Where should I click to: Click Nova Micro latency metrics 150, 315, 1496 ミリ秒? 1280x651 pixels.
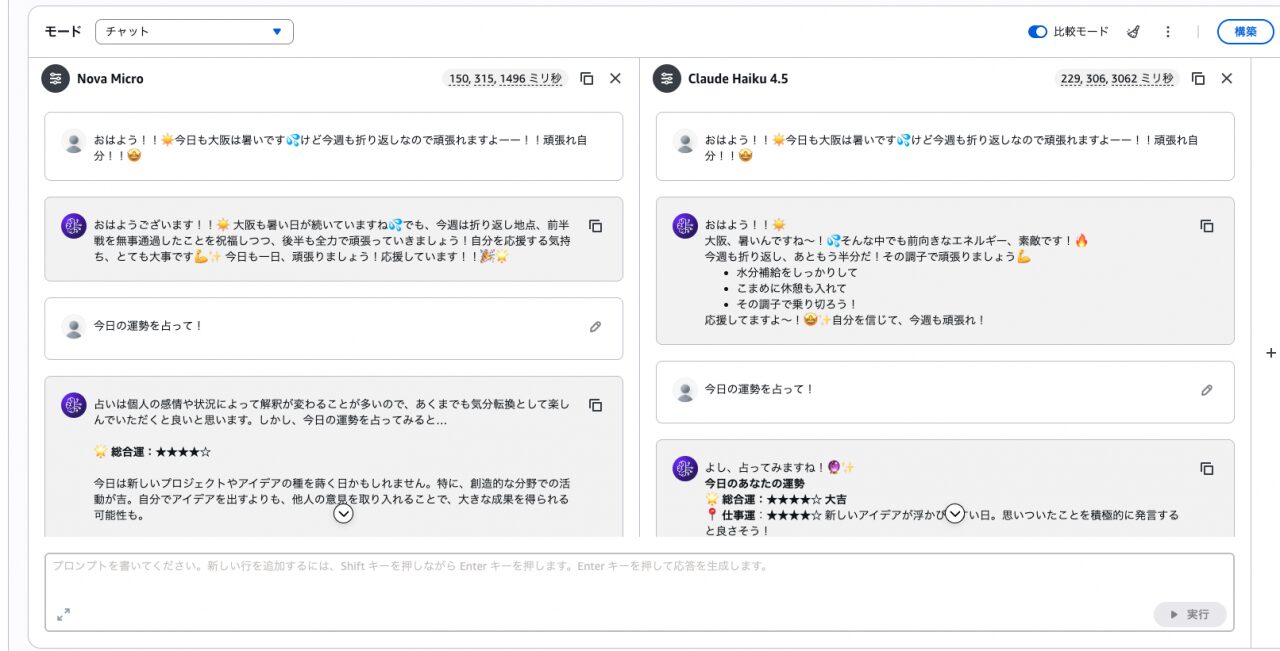[504, 79]
